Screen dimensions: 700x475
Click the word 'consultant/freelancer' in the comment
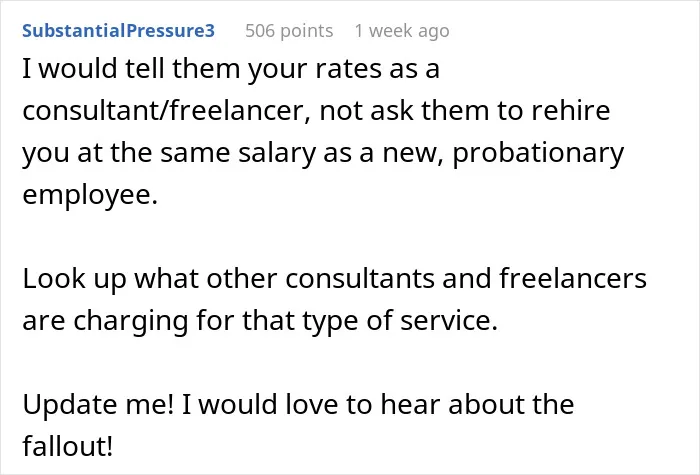pos(163,110)
